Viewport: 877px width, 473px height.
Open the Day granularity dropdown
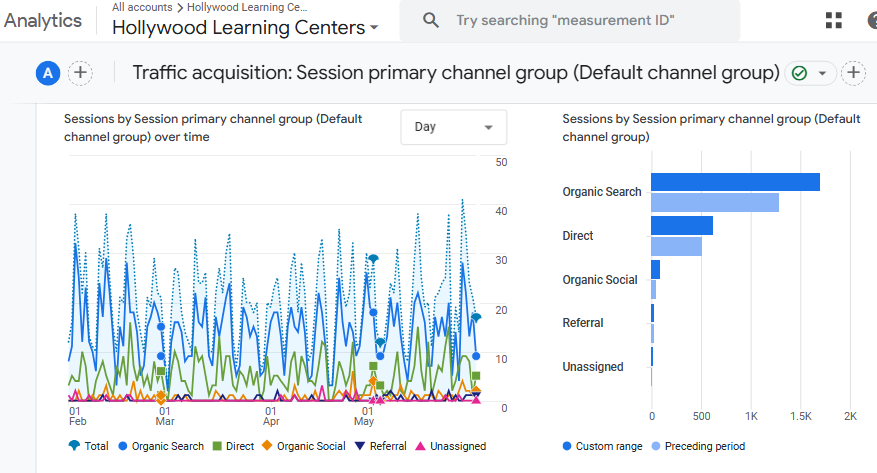pos(453,127)
